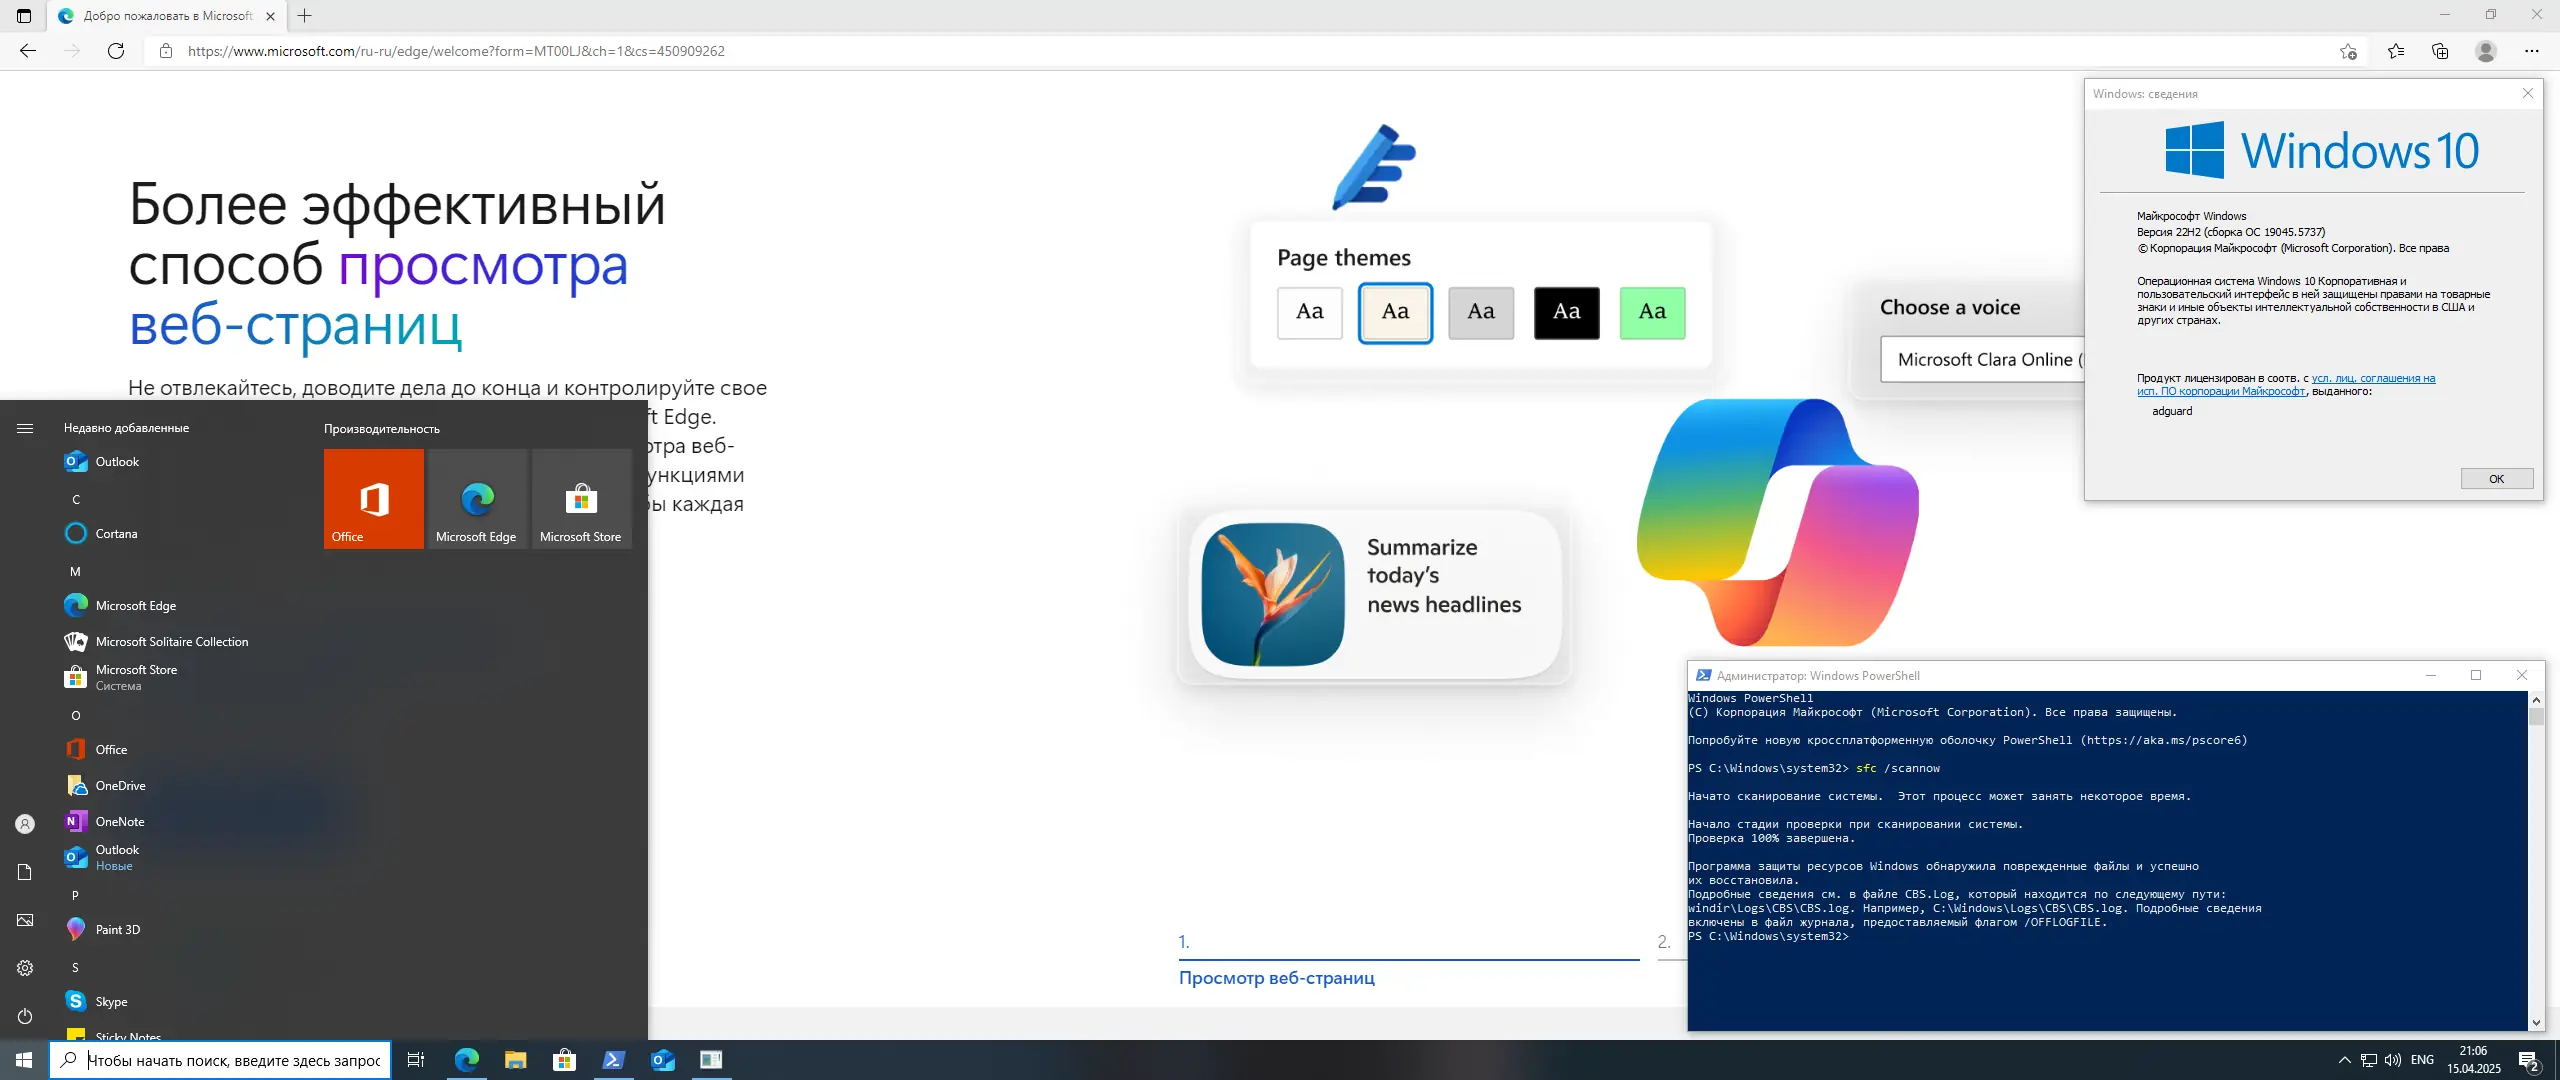Click the Power icon in Start menu
Screen dimensions: 2560x1080
(x=25, y=1016)
